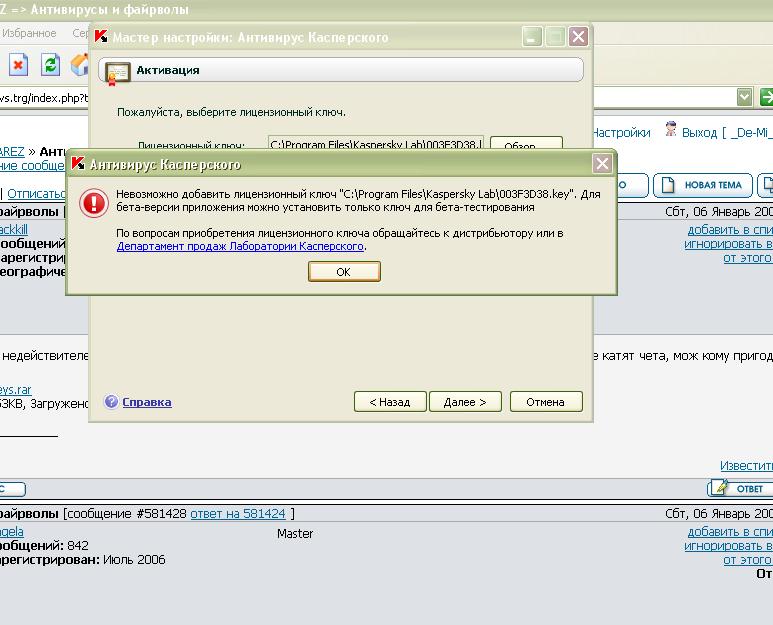The image size is (773, 625).
Task: Click the browser Refresh icon
Action: coord(50,65)
